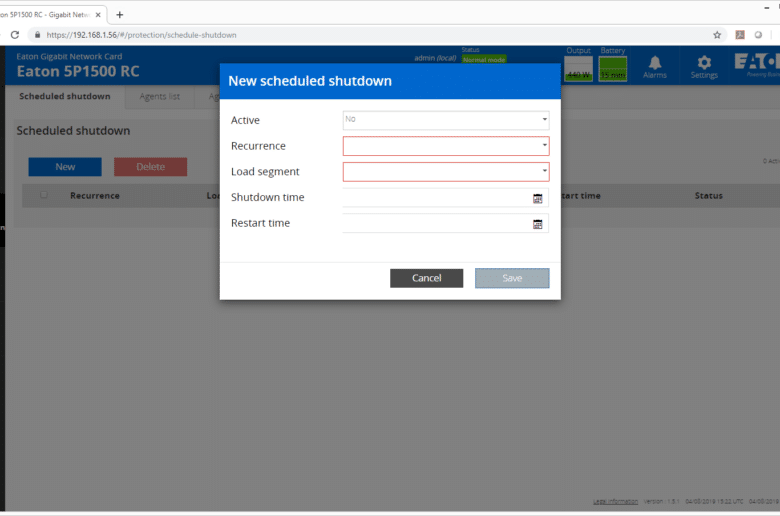
Task: Open the Legal information link
Action: (x=615, y=501)
